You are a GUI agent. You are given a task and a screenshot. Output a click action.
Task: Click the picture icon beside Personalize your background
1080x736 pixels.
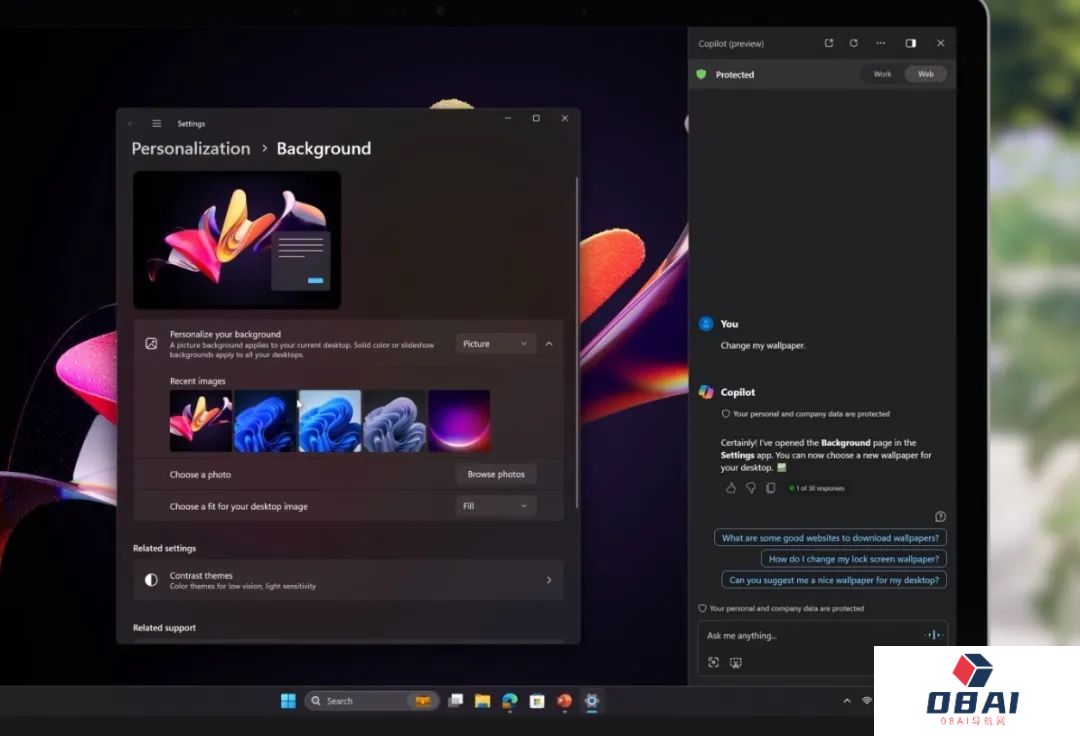point(151,344)
